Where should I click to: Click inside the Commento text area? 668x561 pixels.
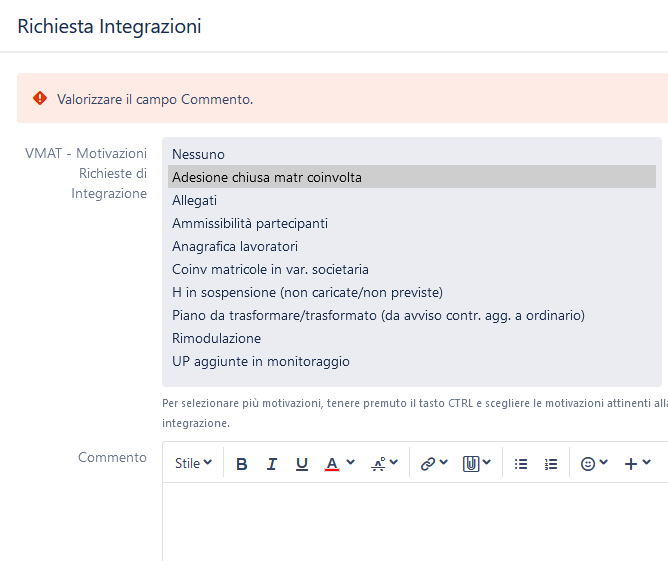415,522
